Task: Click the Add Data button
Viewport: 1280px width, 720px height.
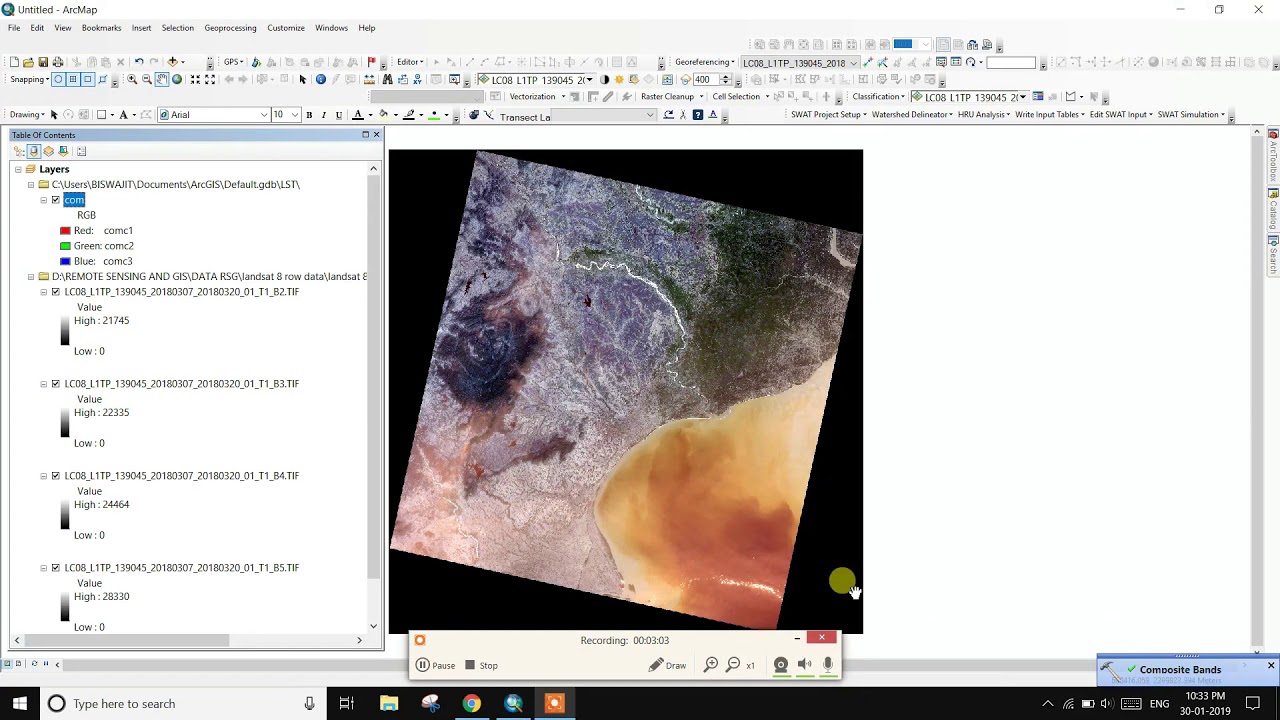Action: 172,62
